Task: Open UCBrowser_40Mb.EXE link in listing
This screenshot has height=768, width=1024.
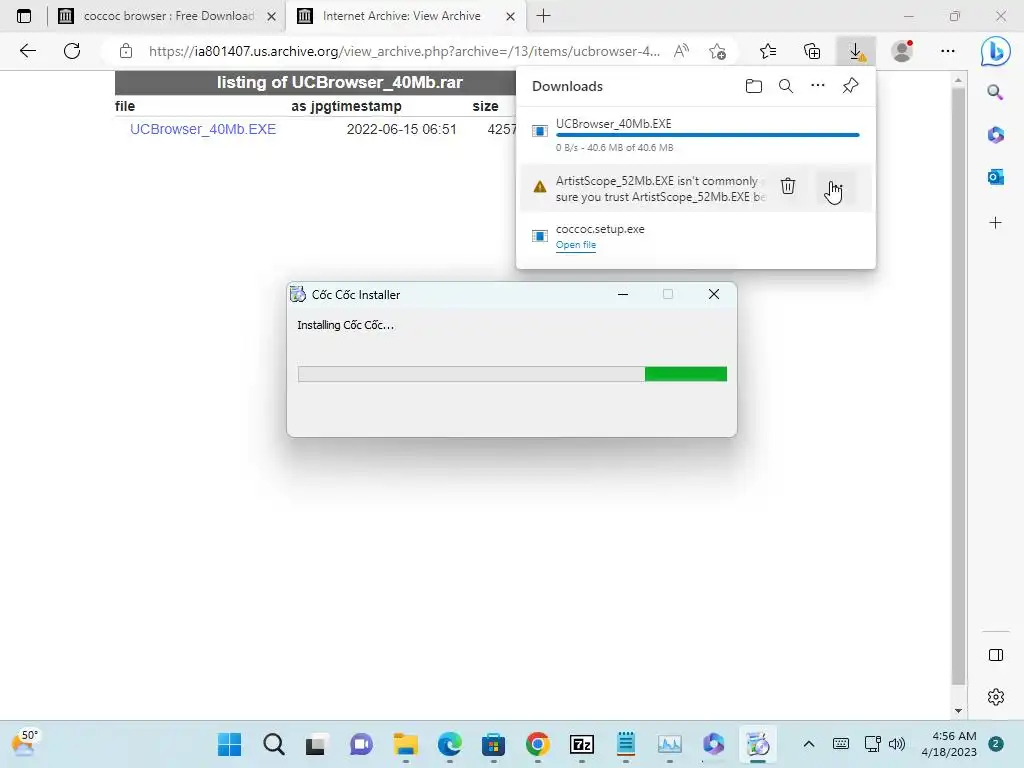Action: [202, 129]
